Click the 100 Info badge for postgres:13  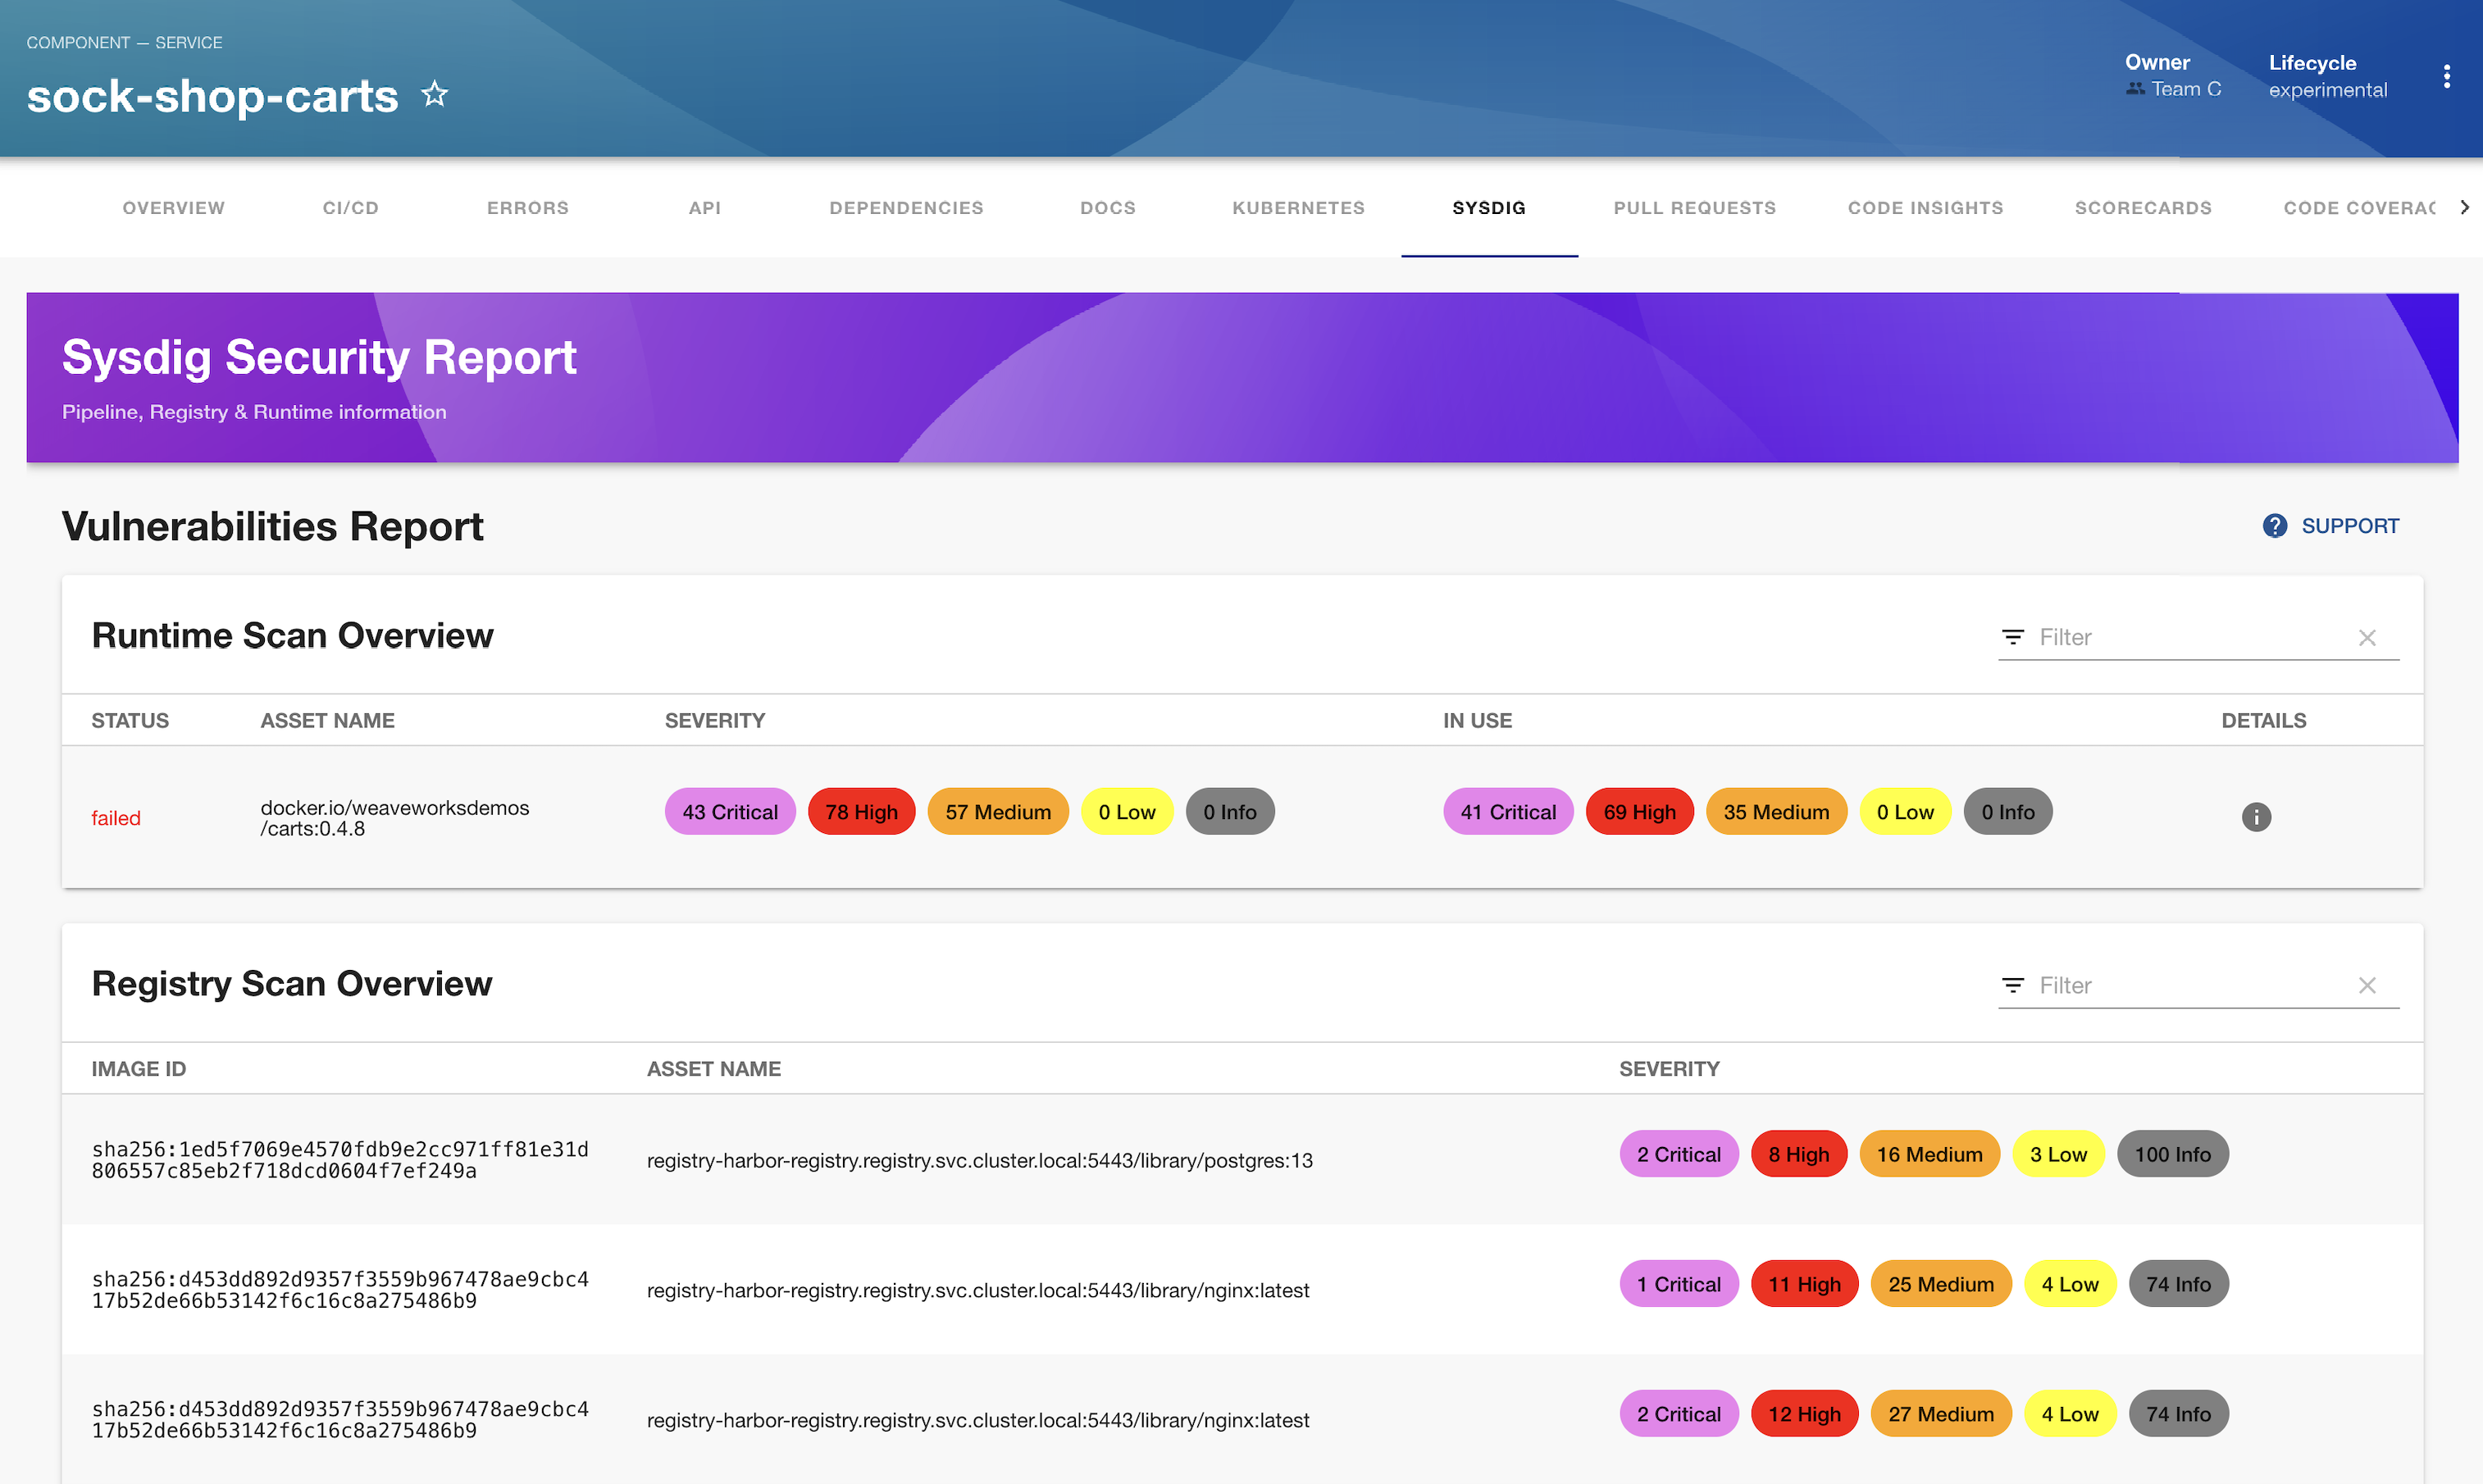coord(2171,1155)
